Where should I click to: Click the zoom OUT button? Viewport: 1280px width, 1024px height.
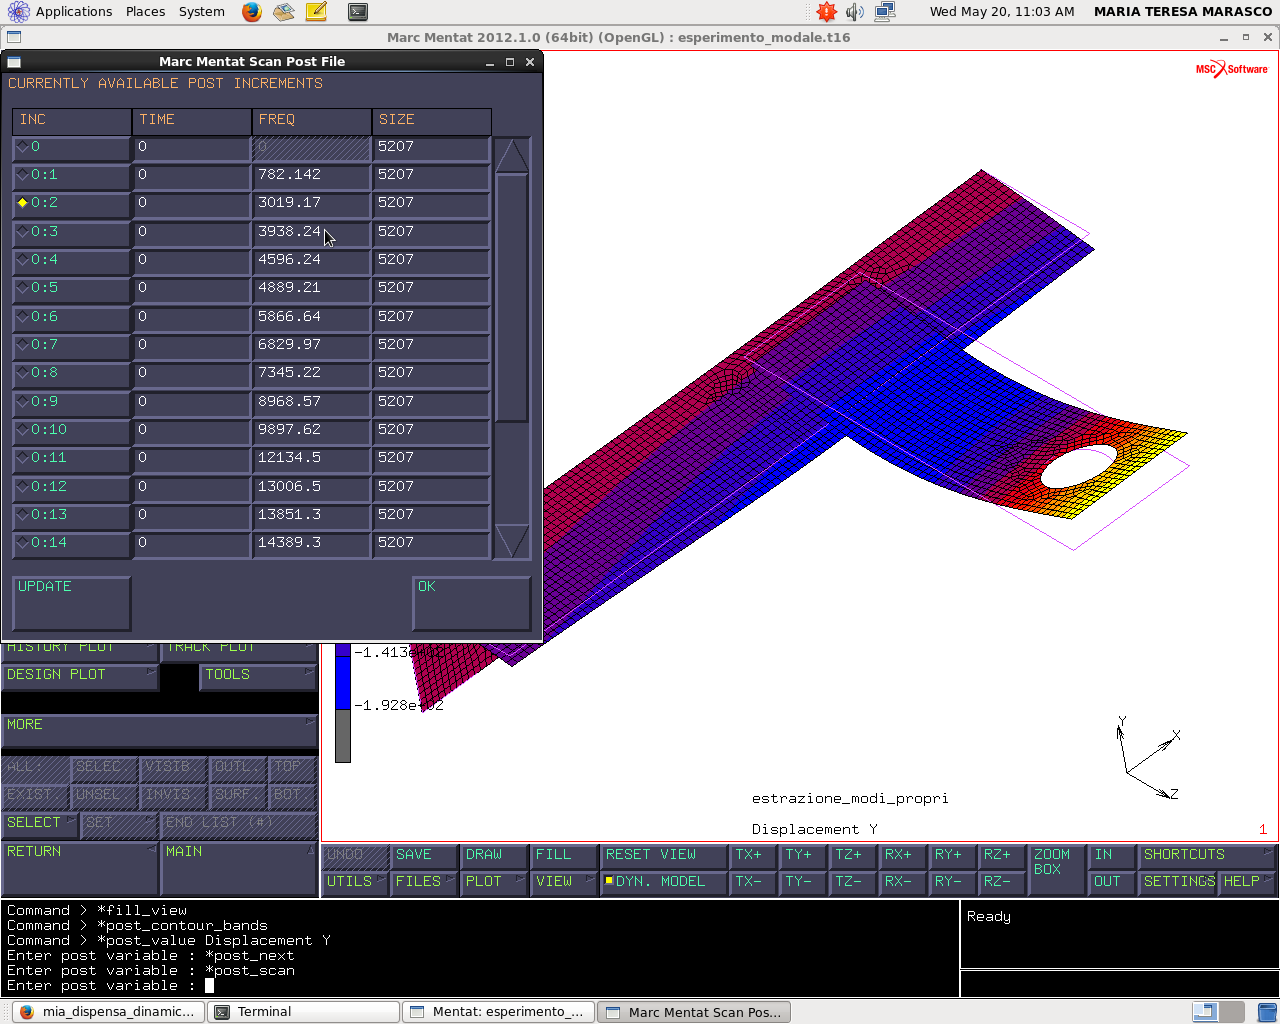pyautogui.click(x=1112, y=882)
